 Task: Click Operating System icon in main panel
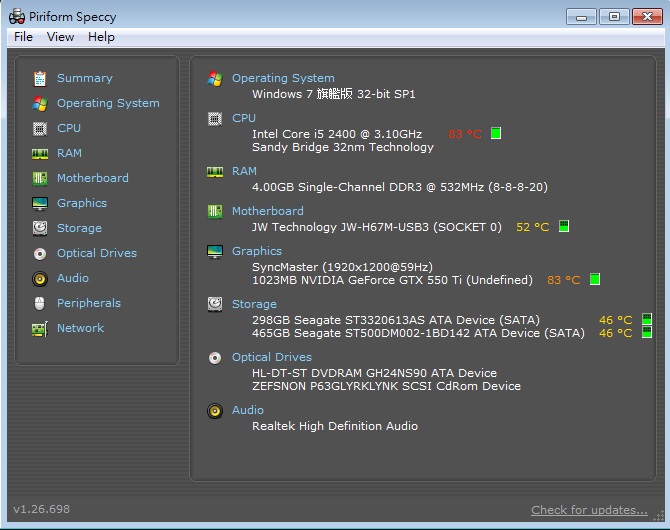click(x=215, y=79)
